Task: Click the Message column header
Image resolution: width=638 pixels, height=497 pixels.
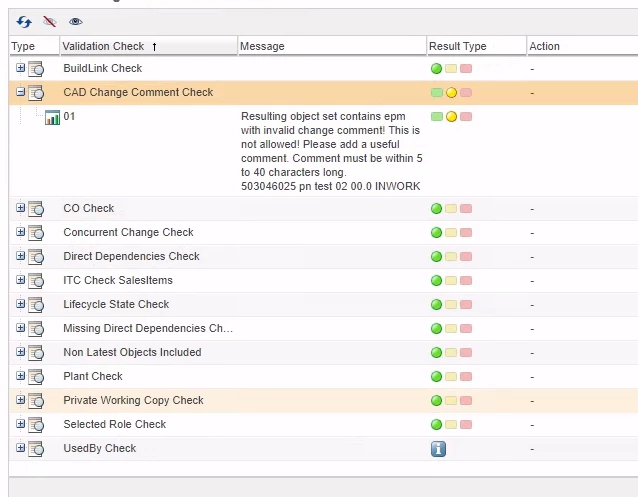Action: pos(332,46)
